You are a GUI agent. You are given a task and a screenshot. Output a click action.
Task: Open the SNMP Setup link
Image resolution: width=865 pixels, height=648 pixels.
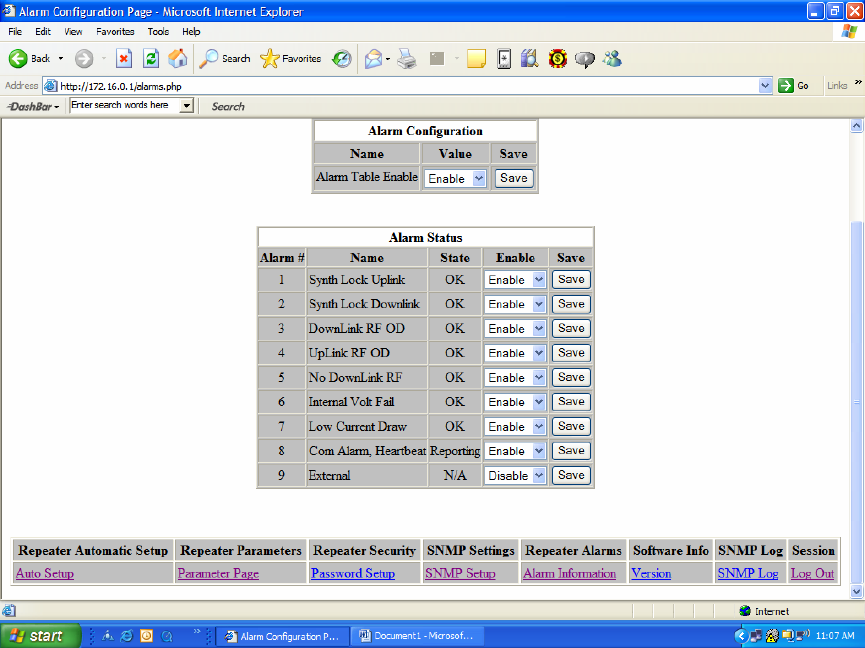click(x=460, y=574)
